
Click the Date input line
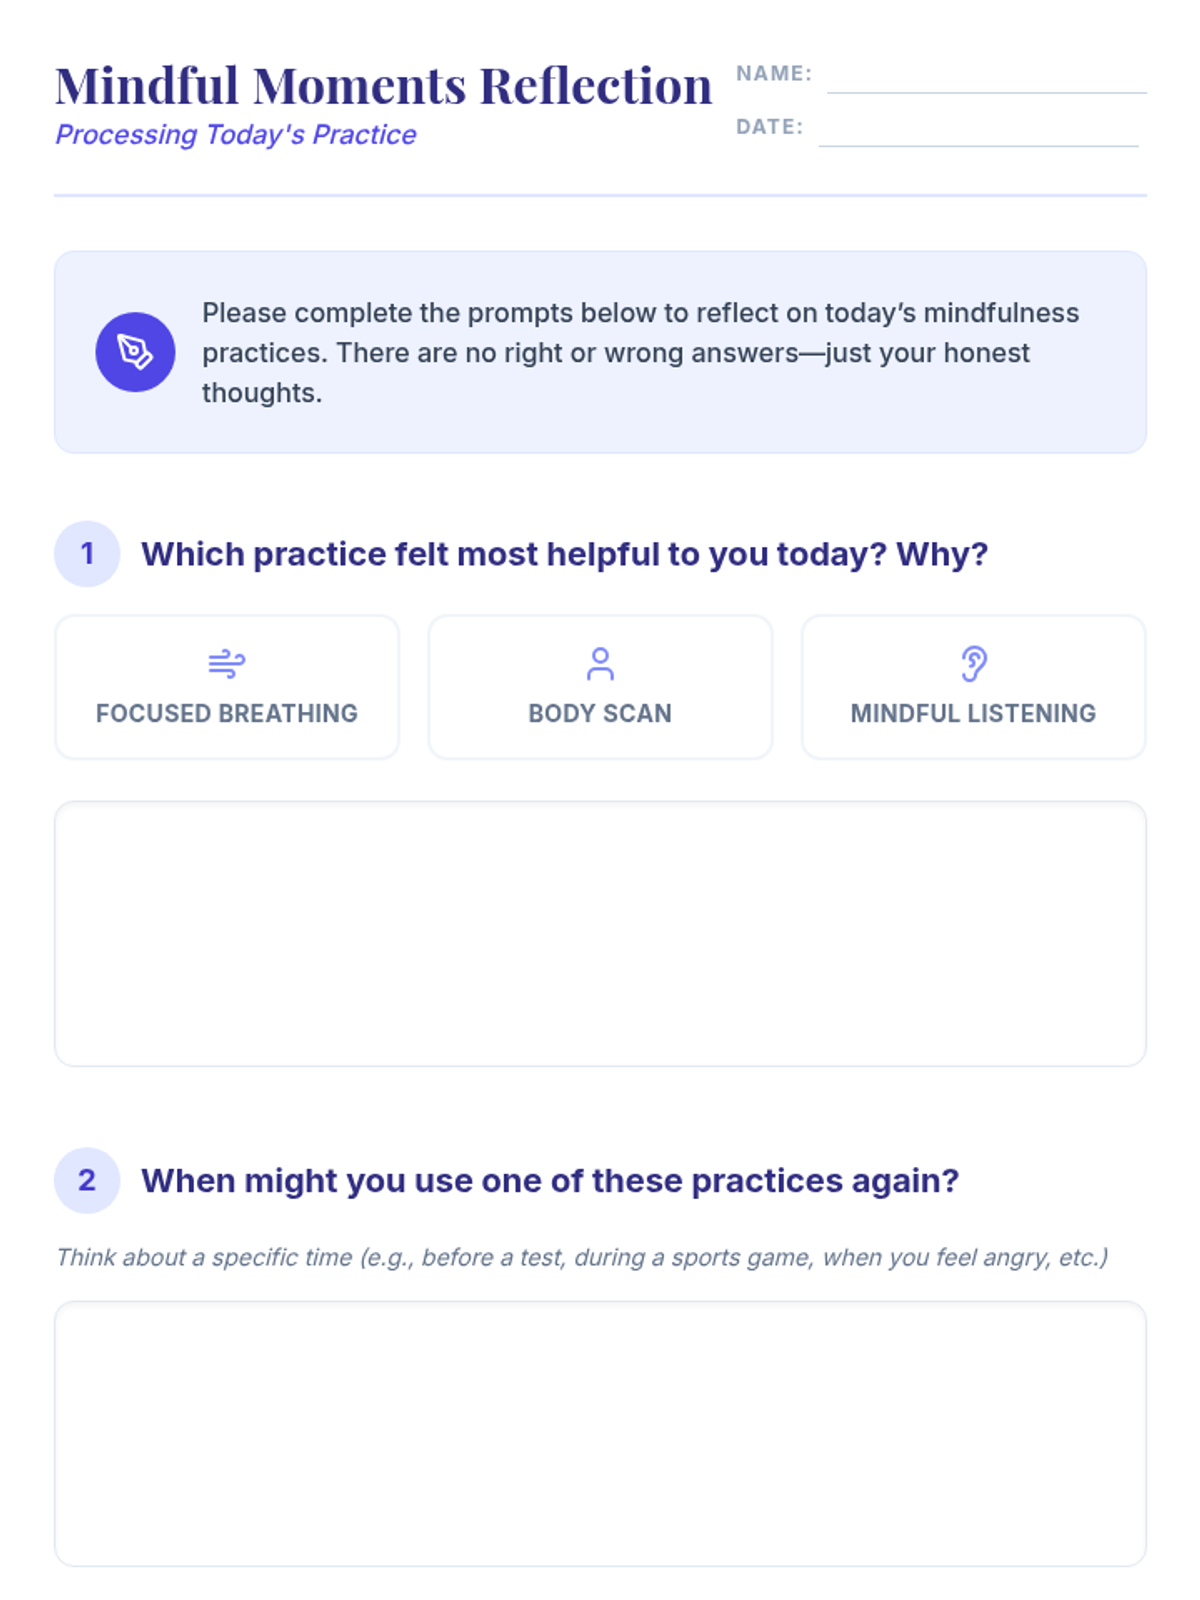pos(978,131)
